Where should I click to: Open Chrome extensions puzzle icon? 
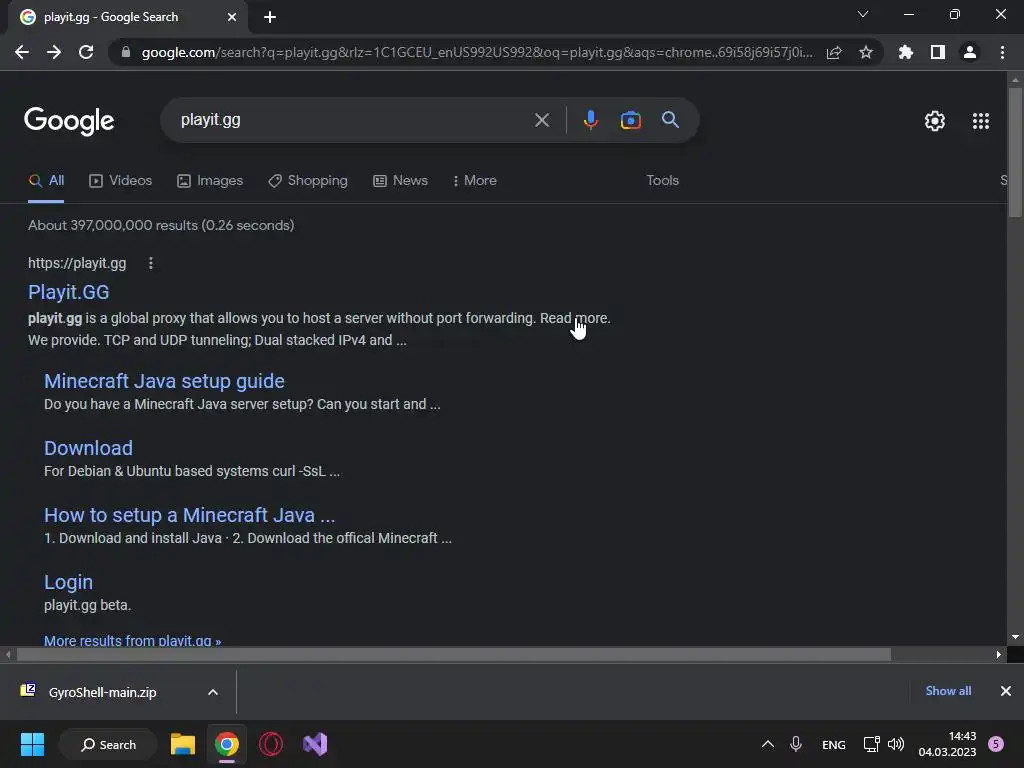(906, 52)
